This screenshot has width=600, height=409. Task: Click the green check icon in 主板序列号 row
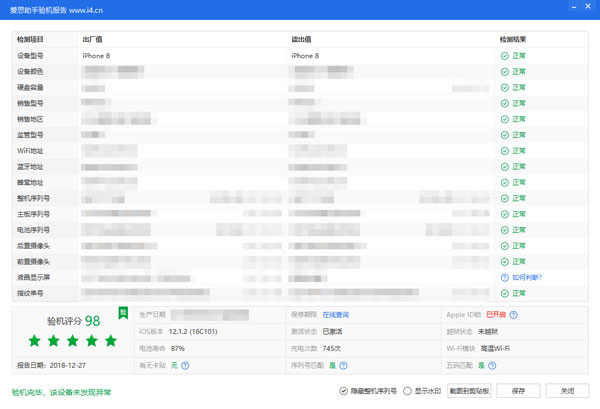(505, 214)
